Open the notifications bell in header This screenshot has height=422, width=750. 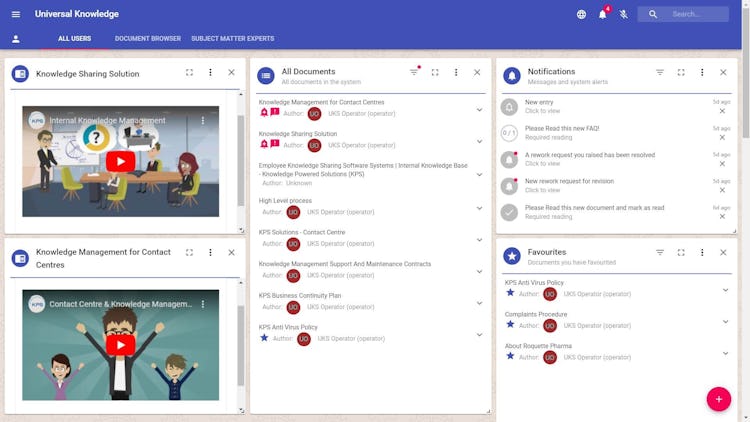coord(603,14)
